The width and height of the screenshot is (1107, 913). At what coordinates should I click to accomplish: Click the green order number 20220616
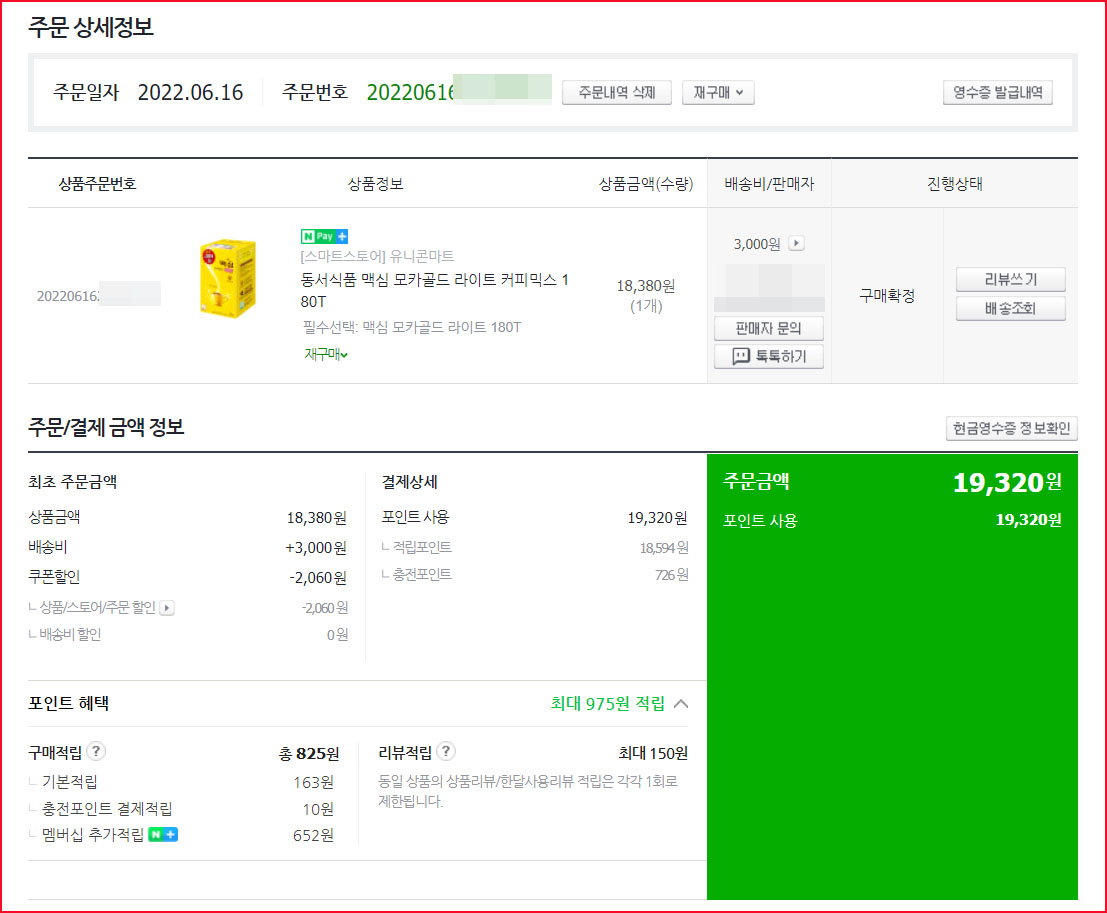(411, 93)
